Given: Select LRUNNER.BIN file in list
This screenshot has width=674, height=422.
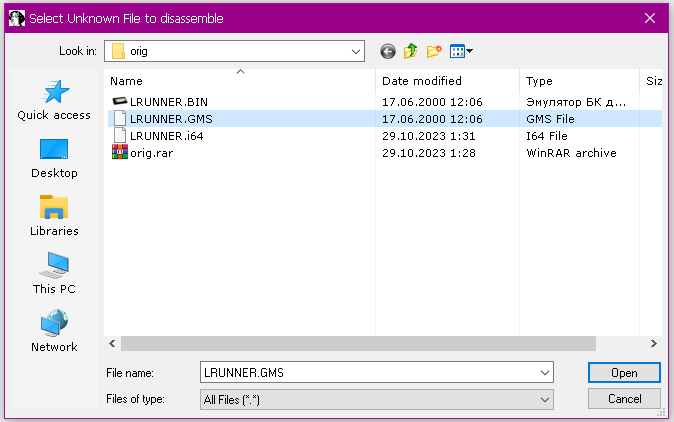Looking at the screenshot, I should (167, 102).
